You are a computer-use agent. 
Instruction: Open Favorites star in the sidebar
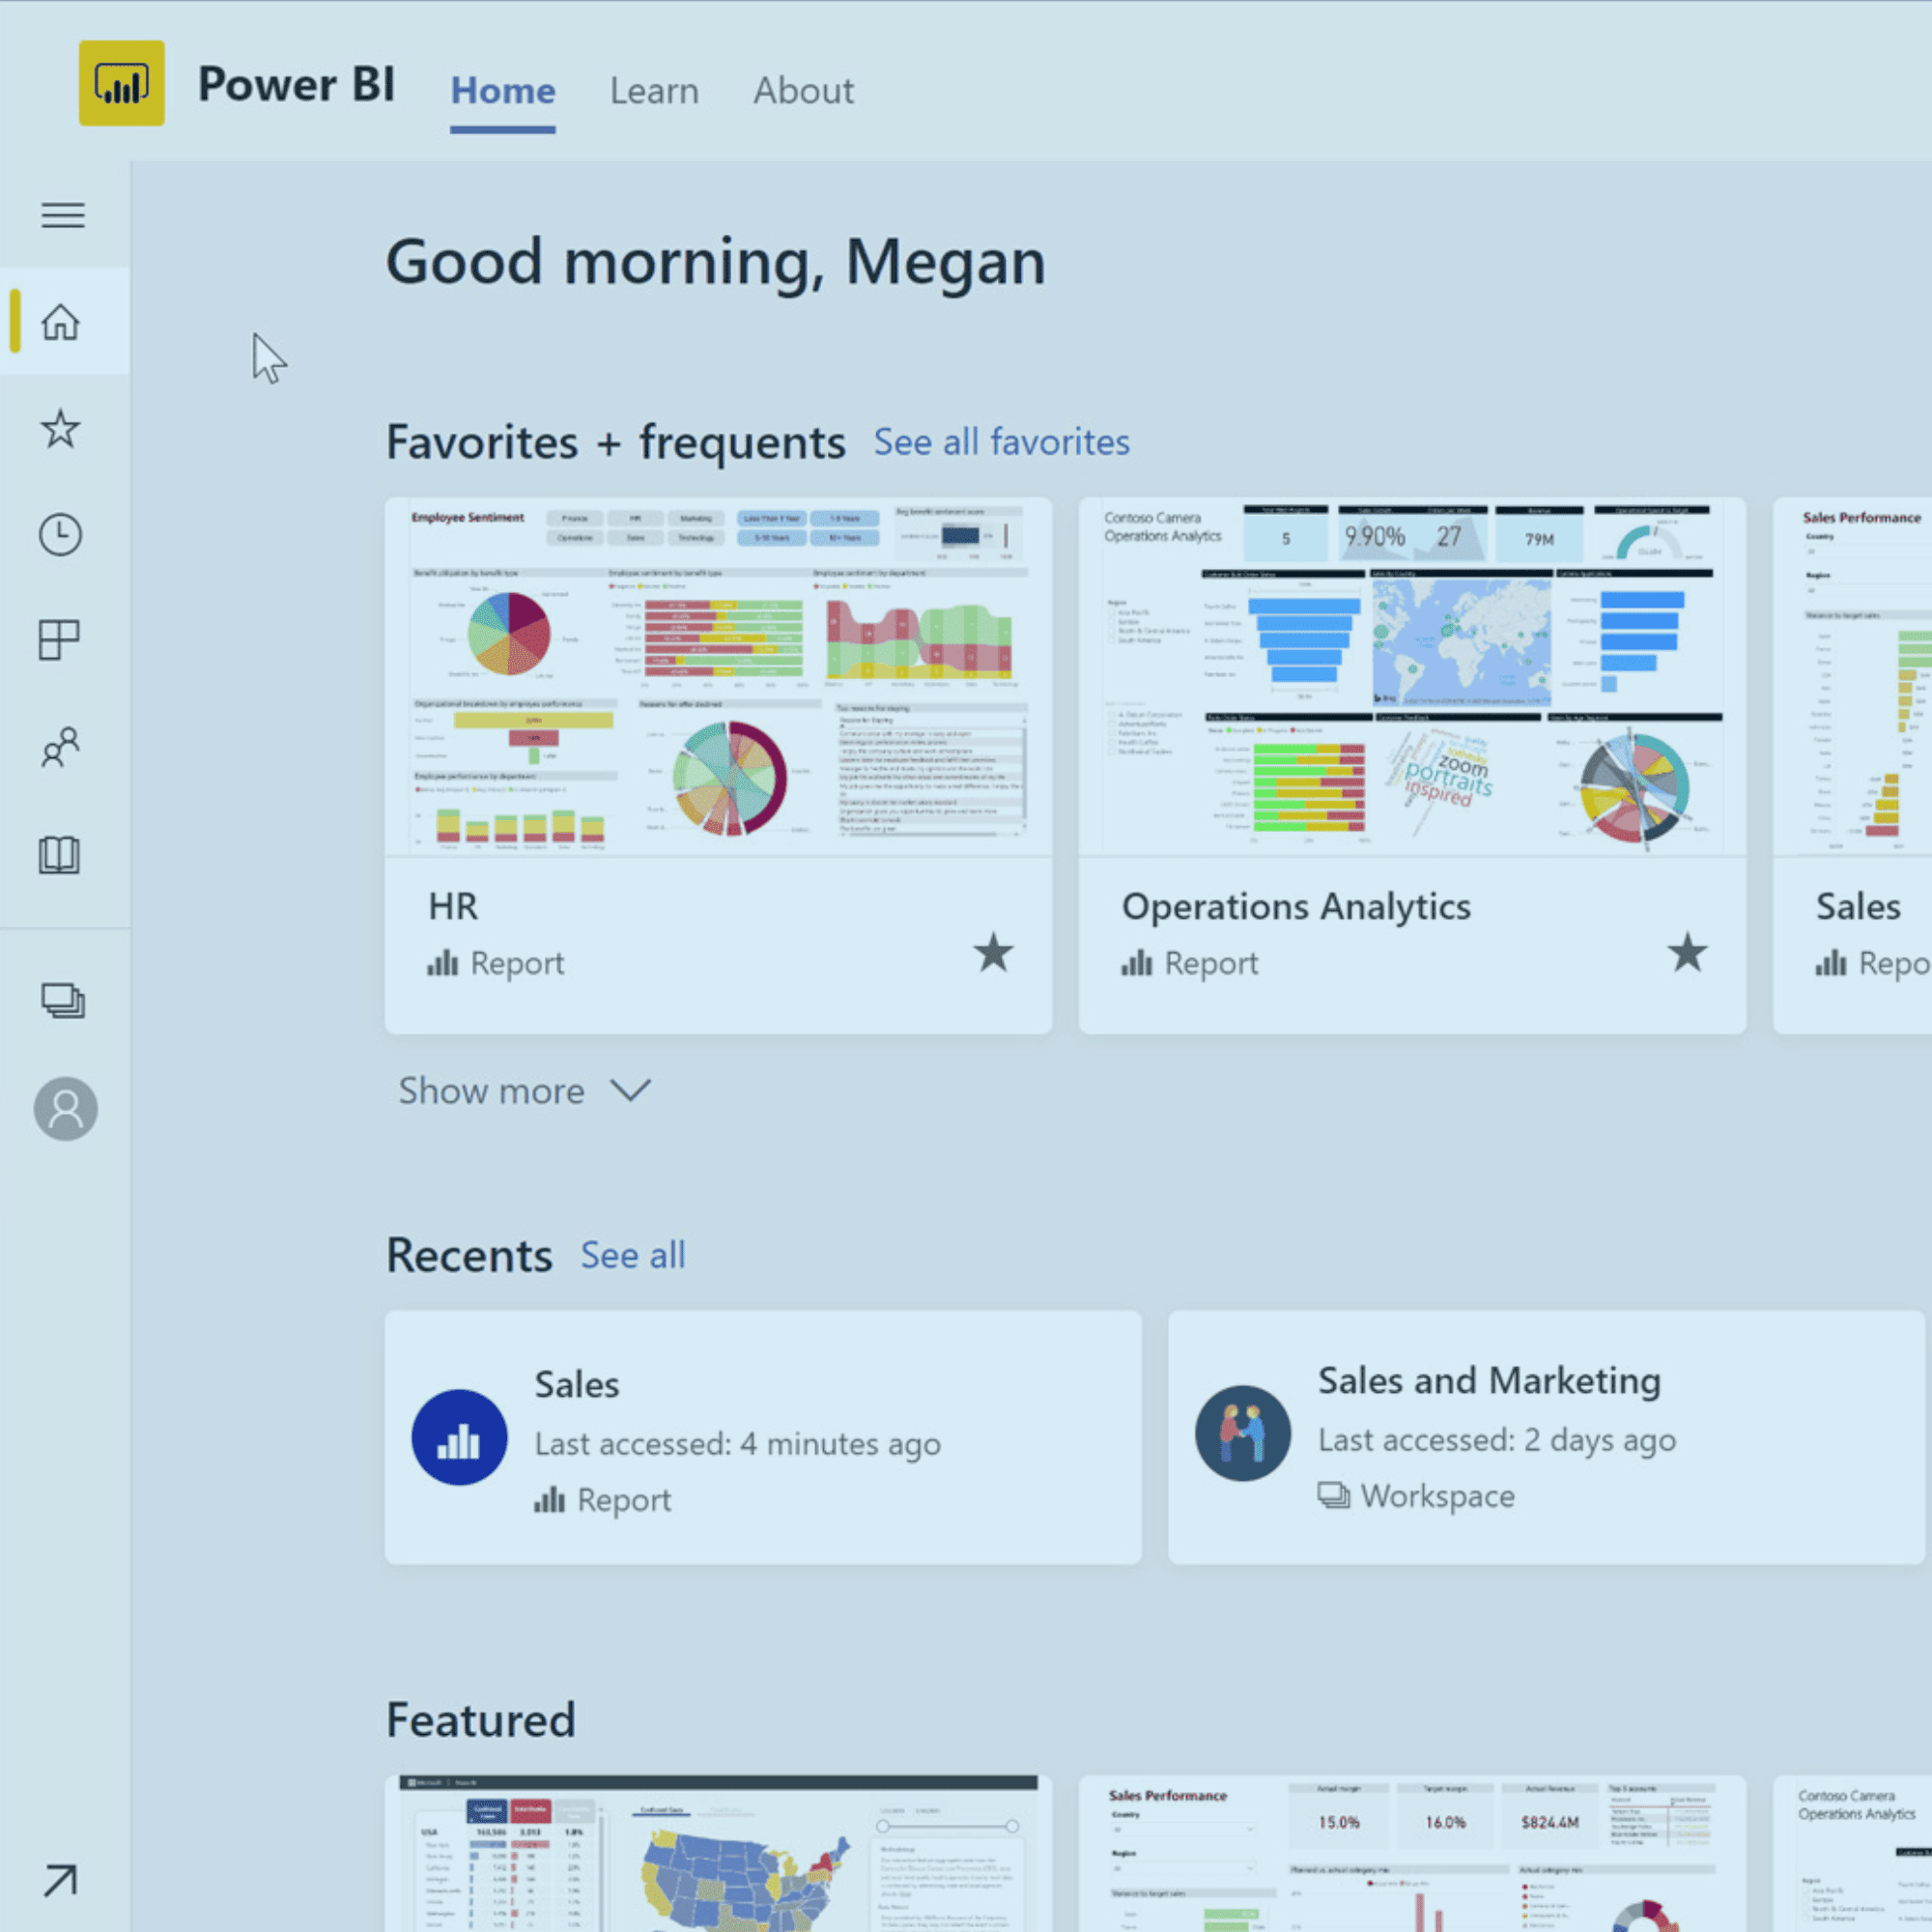(61, 428)
